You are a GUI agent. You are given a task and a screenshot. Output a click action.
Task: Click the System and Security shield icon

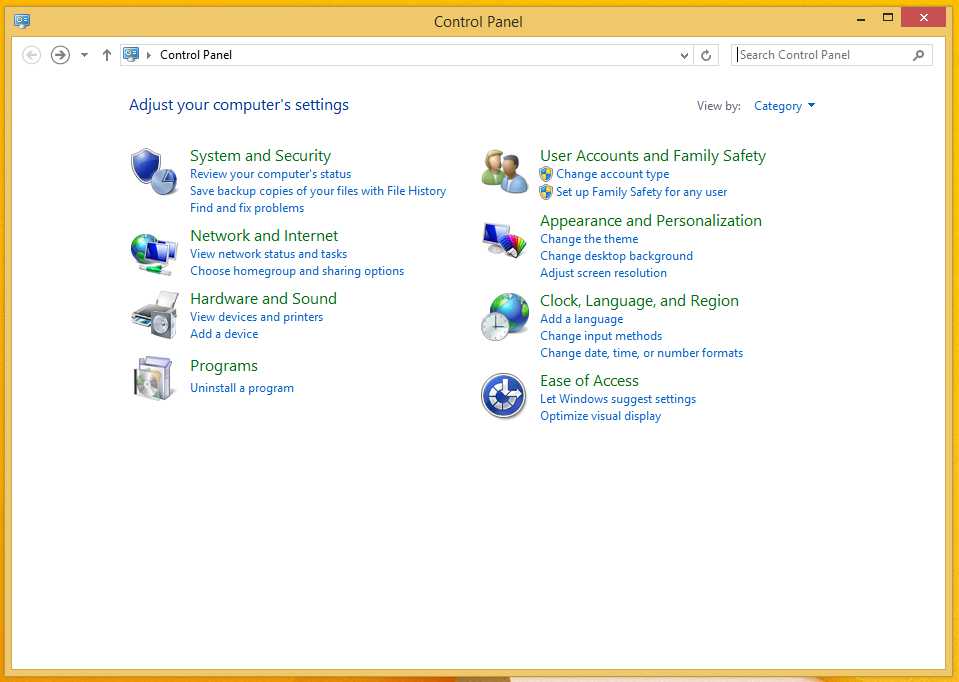tap(153, 171)
